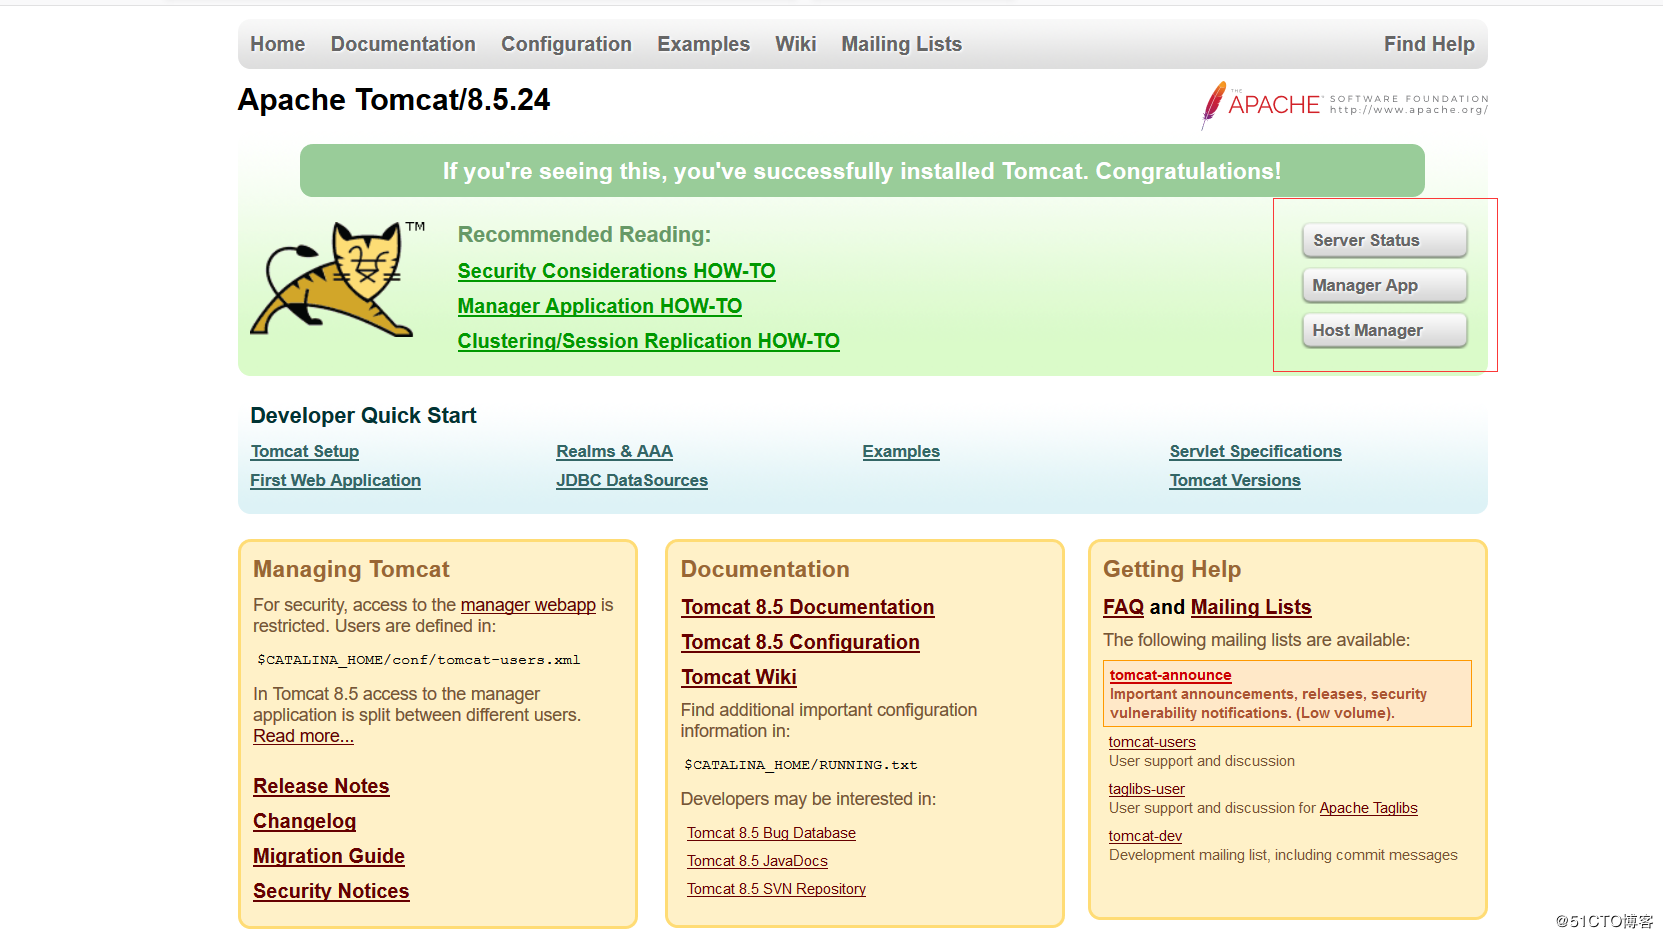Open Tomcat 8.5 SVN Repository link

(776, 889)
